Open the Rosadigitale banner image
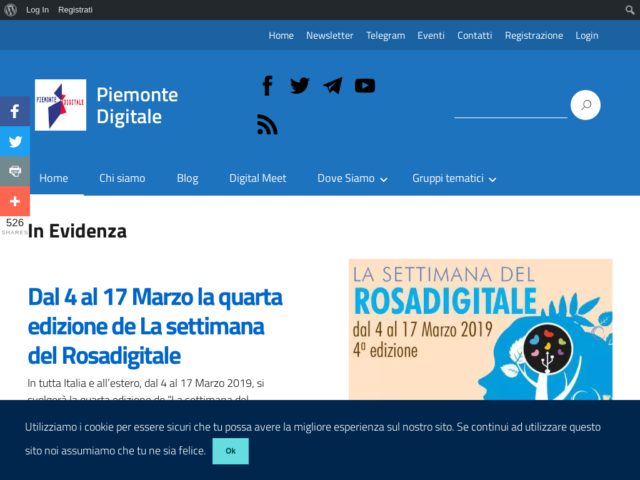 pyautogui.click(x=480, y=330)
